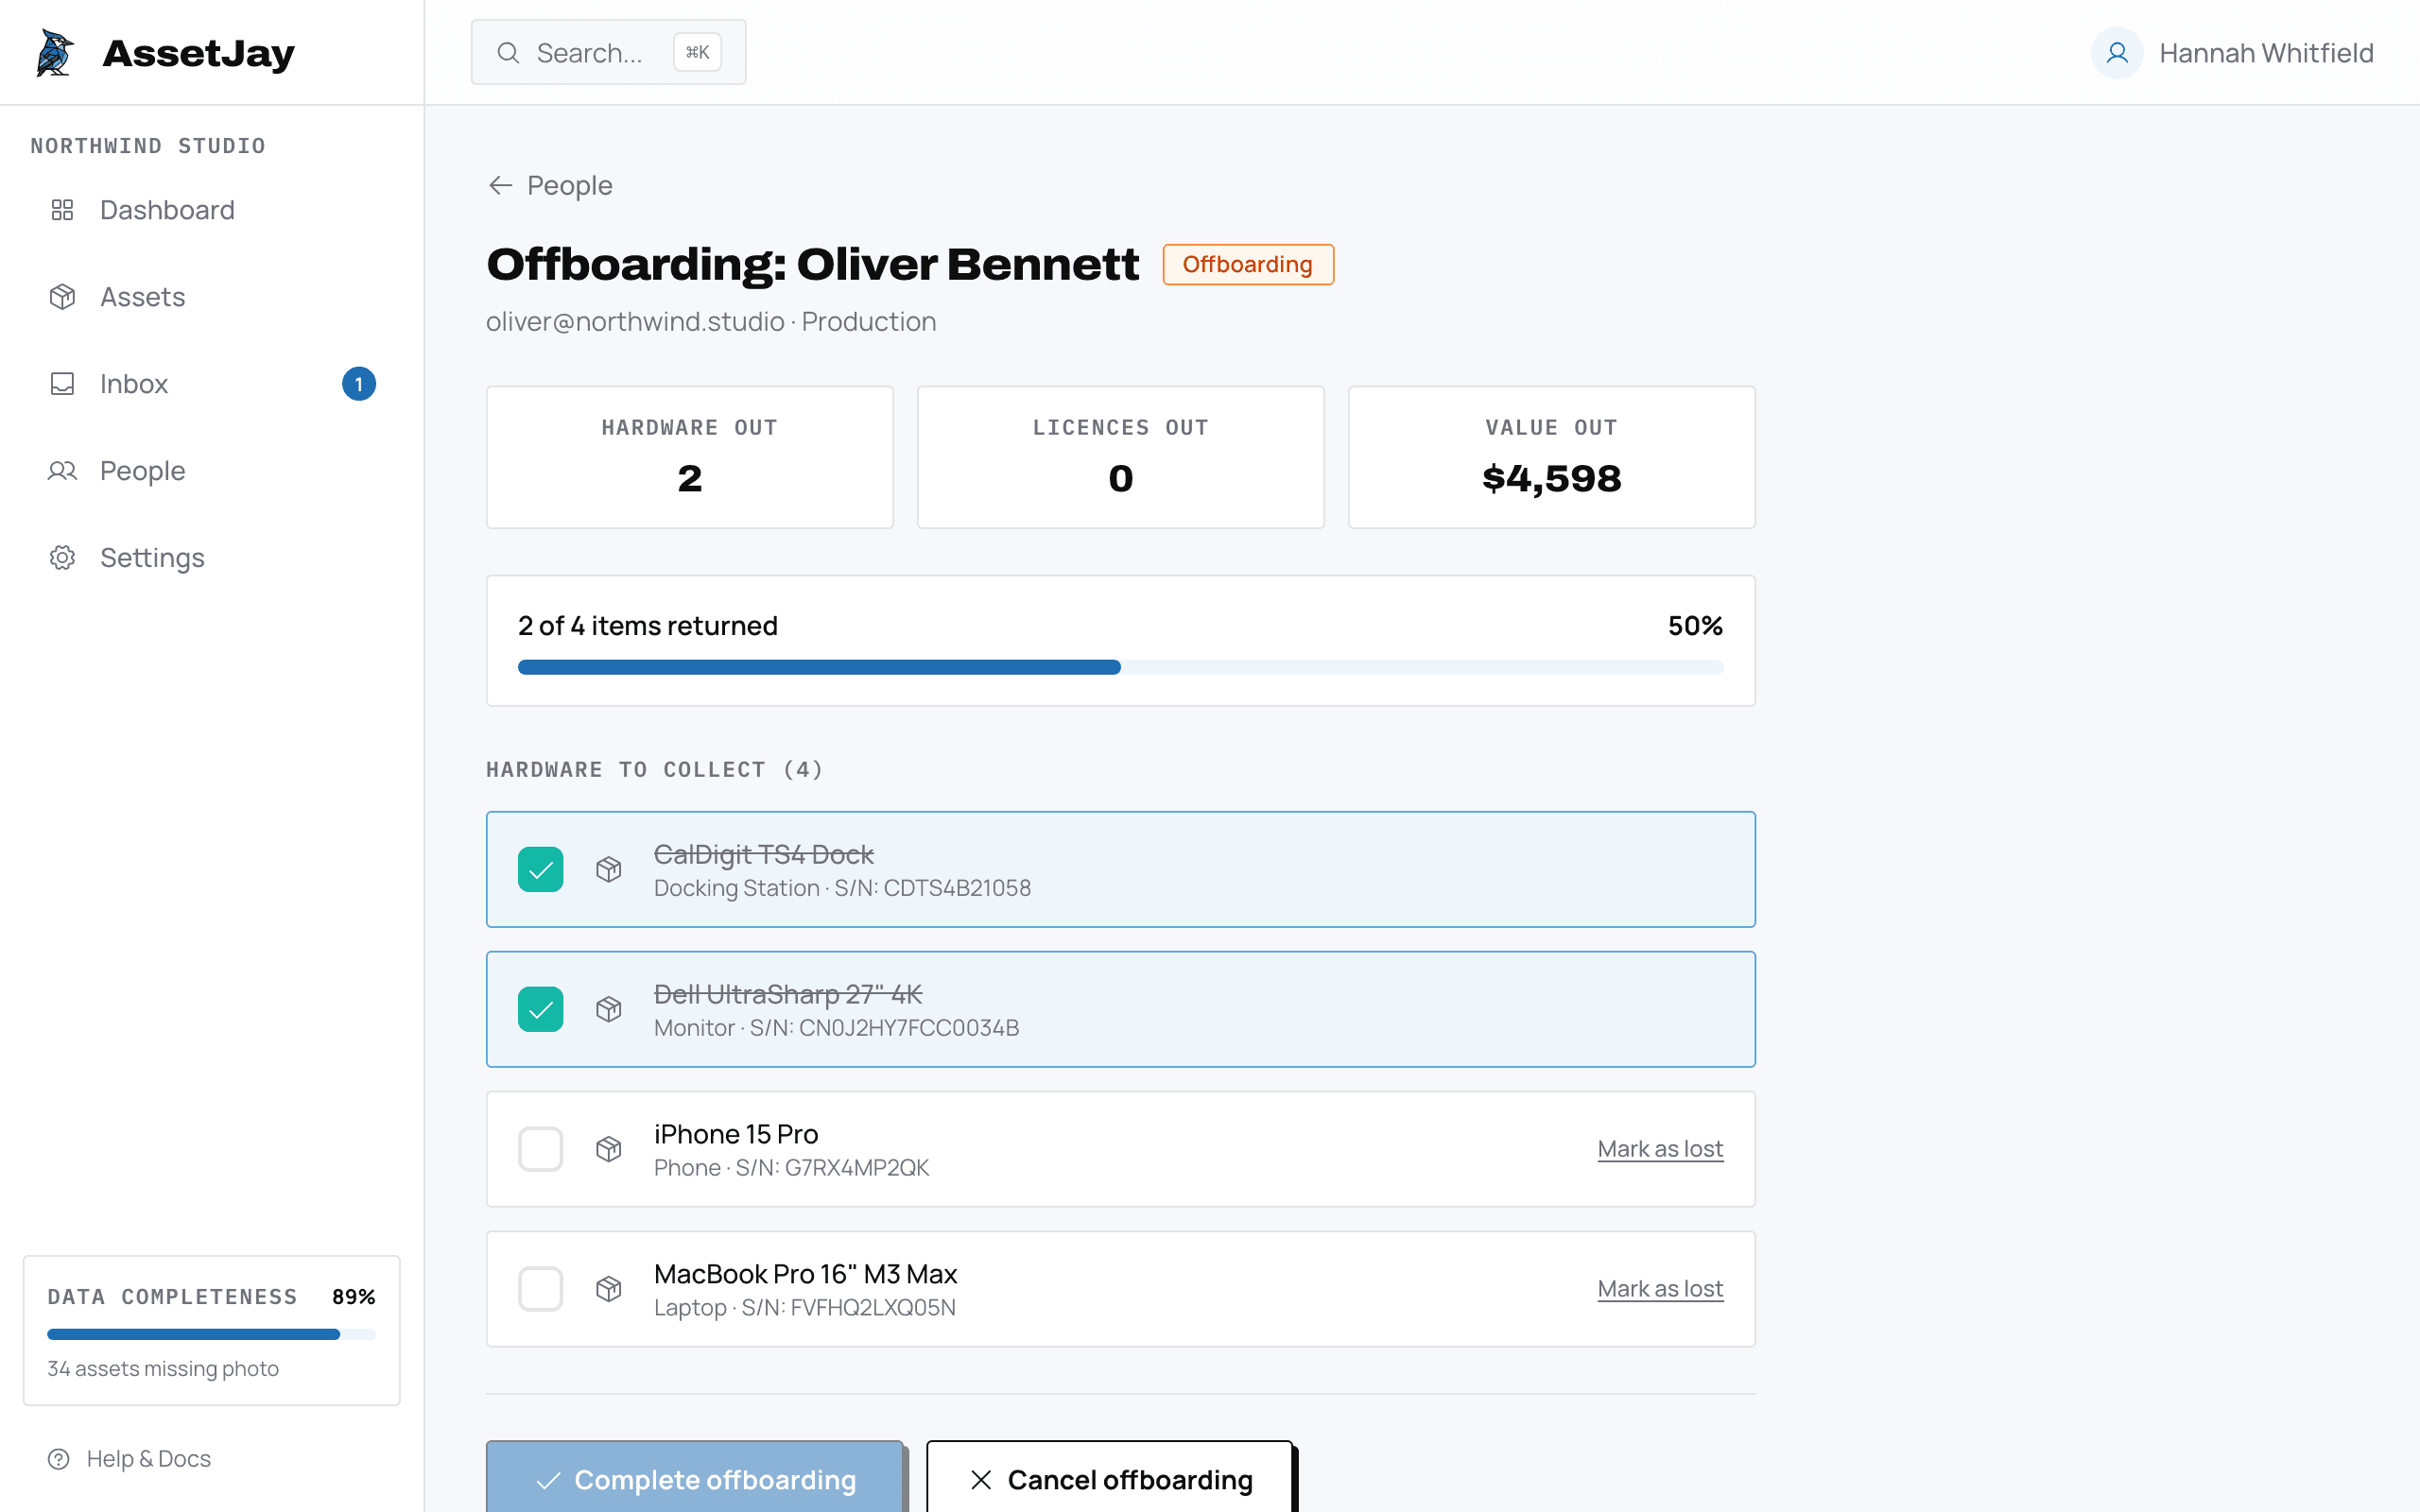Select Settings in the sidebar
This screenshot has height=1512, width=2420.
(x=212, y=558)
